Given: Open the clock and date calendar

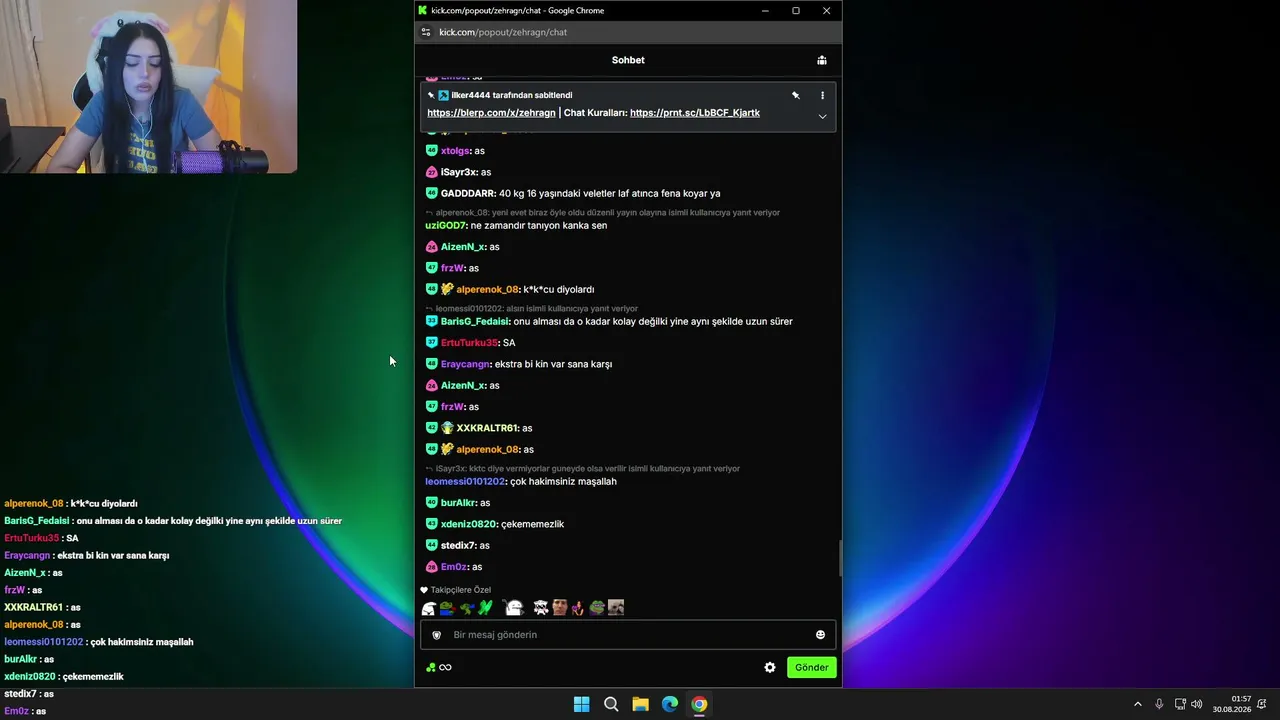Looking at the screenshot, I should tap(1232, 704).
